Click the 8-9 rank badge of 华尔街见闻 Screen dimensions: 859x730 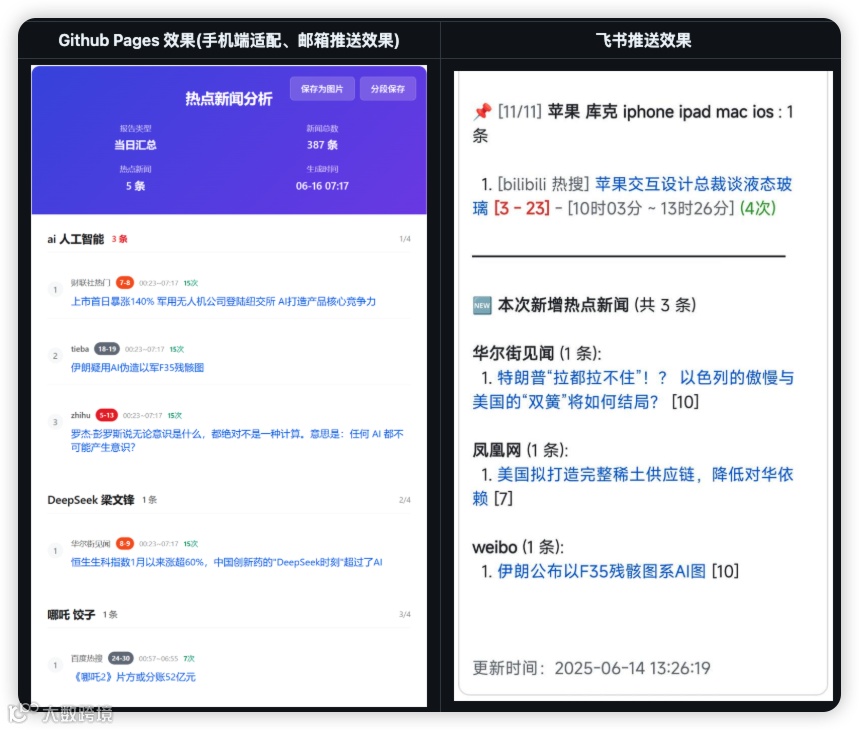tap(125, 543)
